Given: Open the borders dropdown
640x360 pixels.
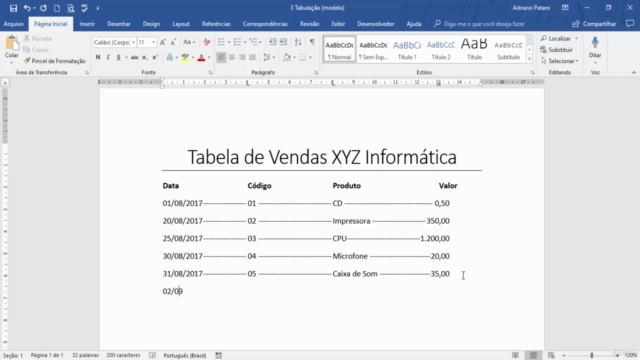Looking at the screenshot, I should point(311,57).
